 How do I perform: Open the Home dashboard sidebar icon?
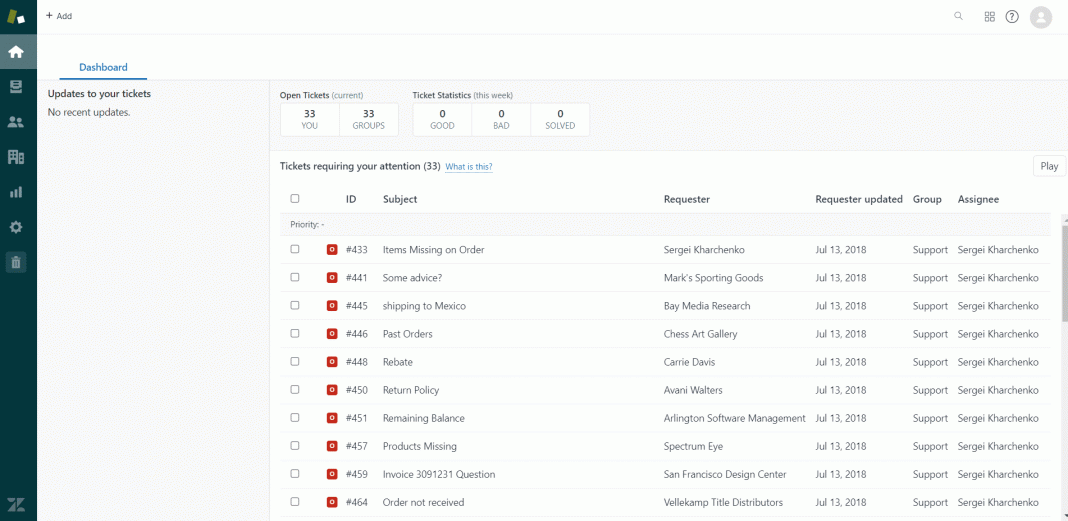[x=16, y=52]
